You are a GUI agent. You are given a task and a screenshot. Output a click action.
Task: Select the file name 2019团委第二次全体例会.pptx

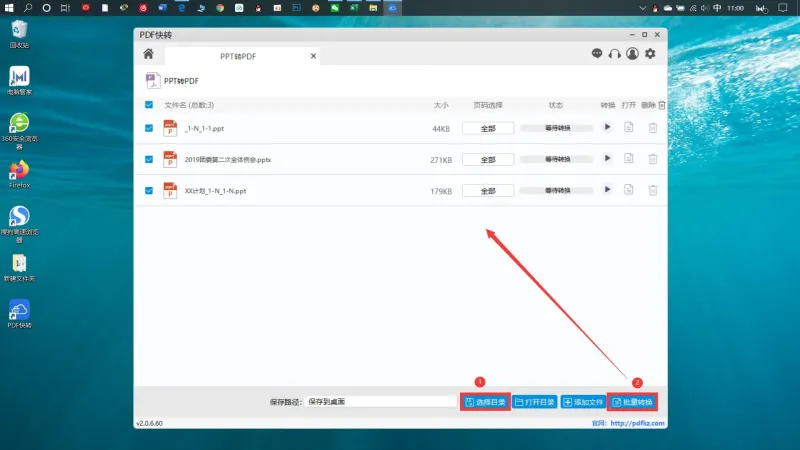click(228, 160)
